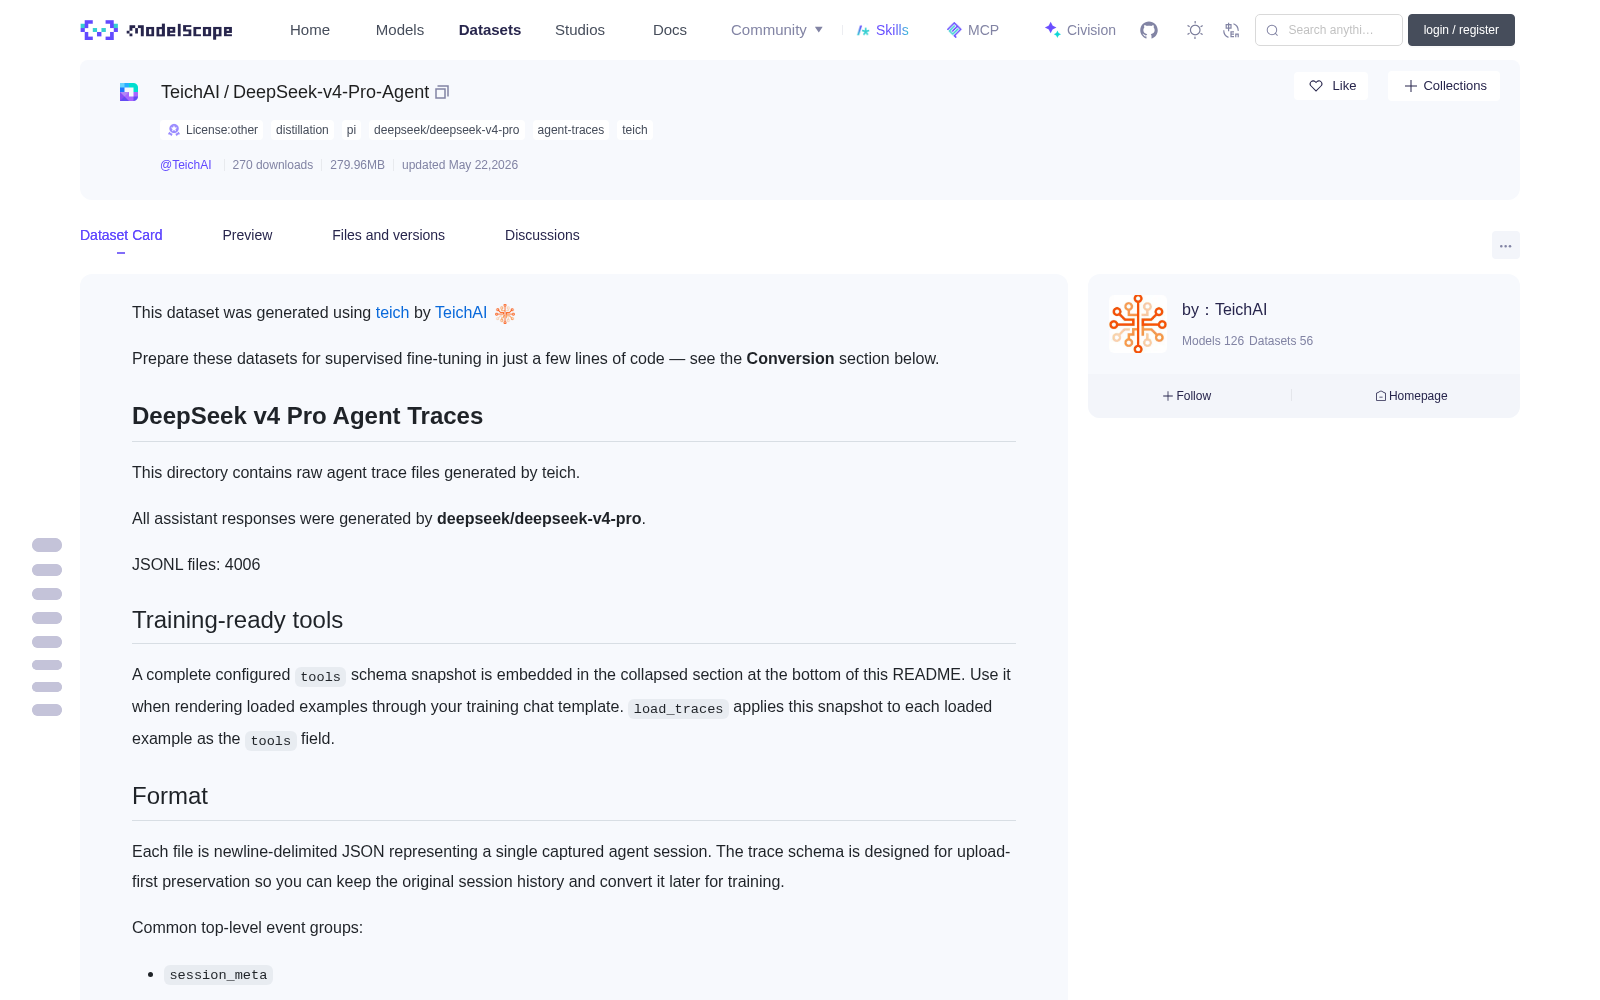Click the dataset avatar icon beside TeichAI

coord(129,92)
